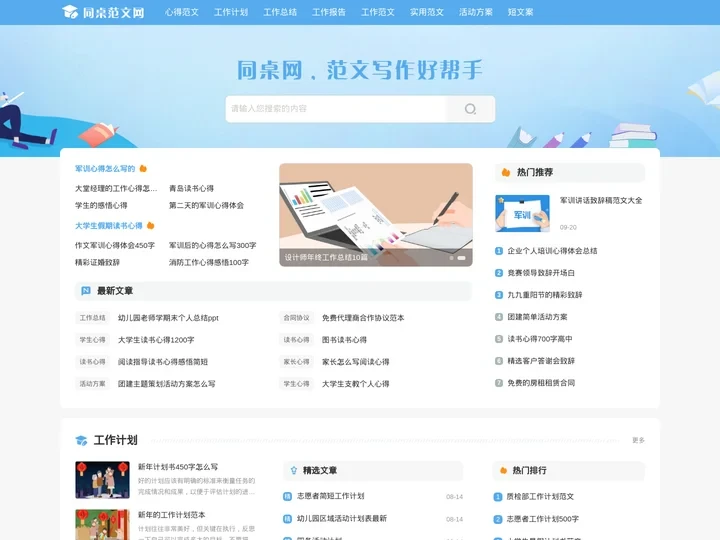Open the 实用范文 nav item
The height and width of the screenshot is (540, 720).
(427, 12)
